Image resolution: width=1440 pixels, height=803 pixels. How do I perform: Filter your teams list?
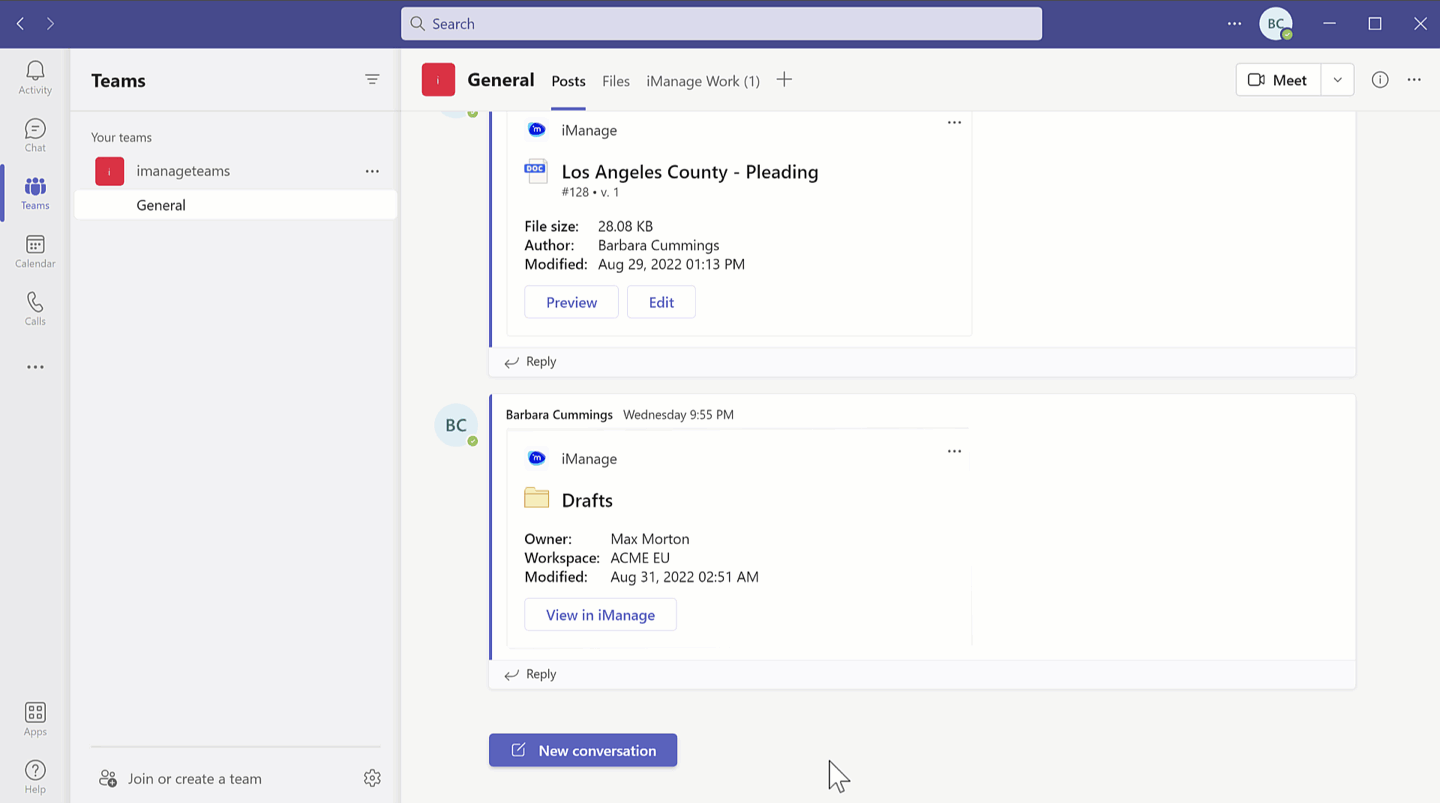372,79
